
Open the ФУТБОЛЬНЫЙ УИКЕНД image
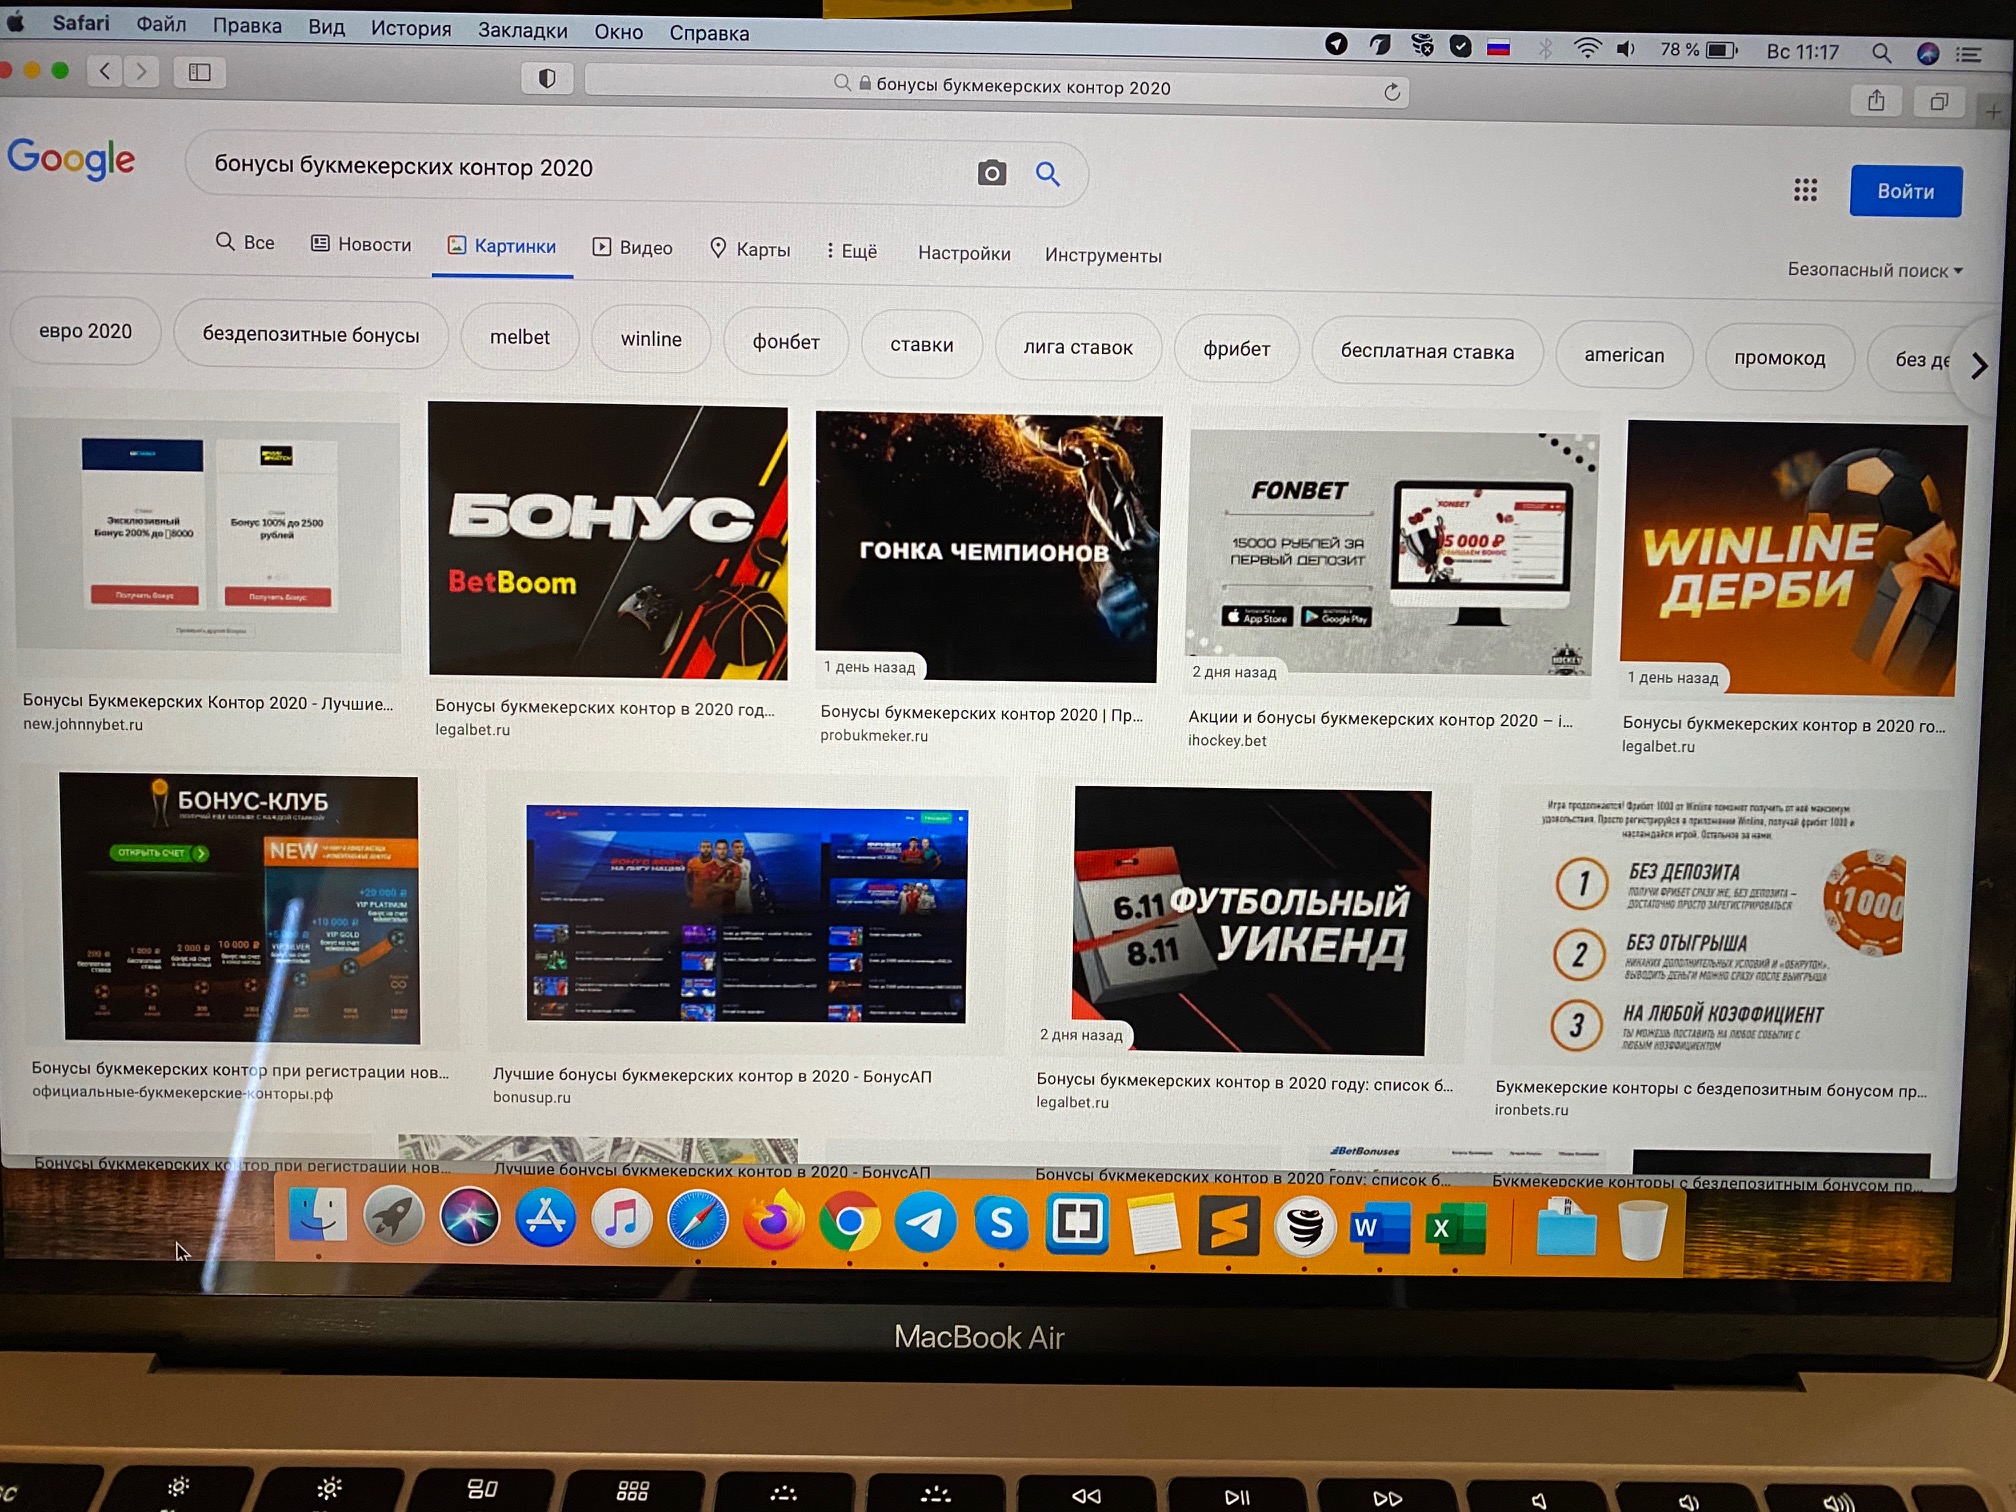pyautogui.click(x=1251, y=920)
